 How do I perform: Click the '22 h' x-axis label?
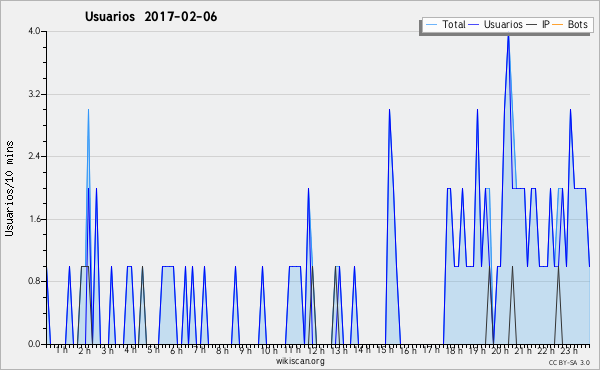tap(546, 350)
